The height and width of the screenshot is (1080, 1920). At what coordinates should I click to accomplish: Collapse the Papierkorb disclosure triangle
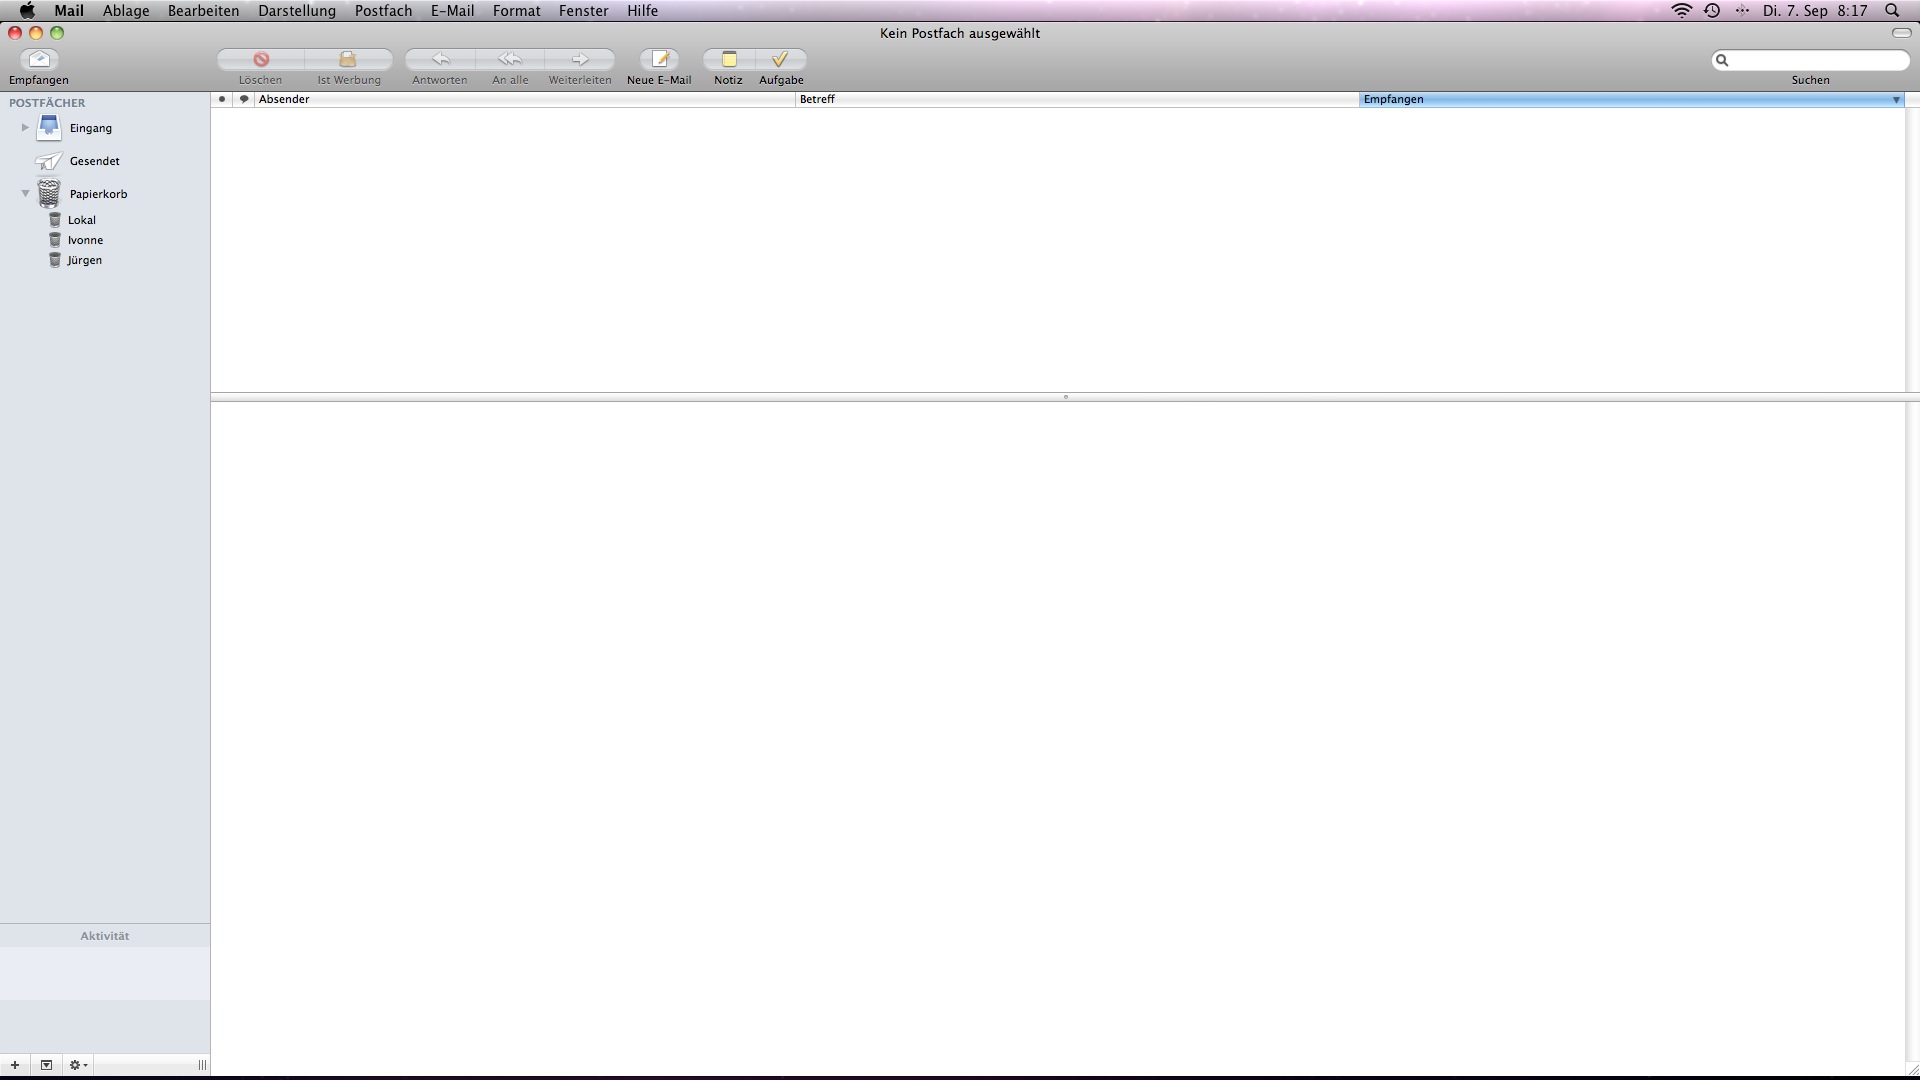click(25, 194)
